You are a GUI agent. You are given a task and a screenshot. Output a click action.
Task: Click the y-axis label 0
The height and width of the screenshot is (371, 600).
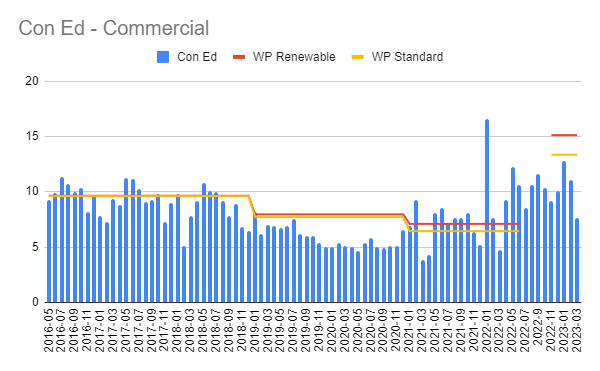(35, 302)
